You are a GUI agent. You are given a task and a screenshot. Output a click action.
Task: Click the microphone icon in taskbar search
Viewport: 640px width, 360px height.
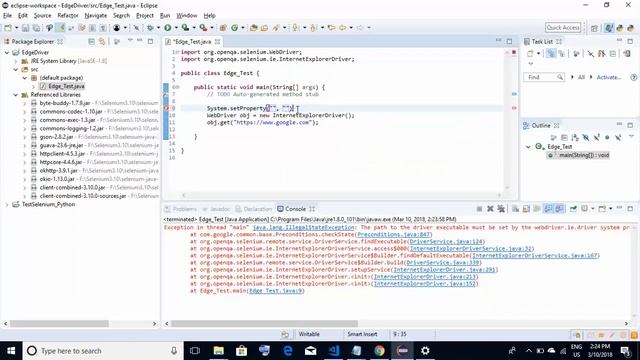174,351
